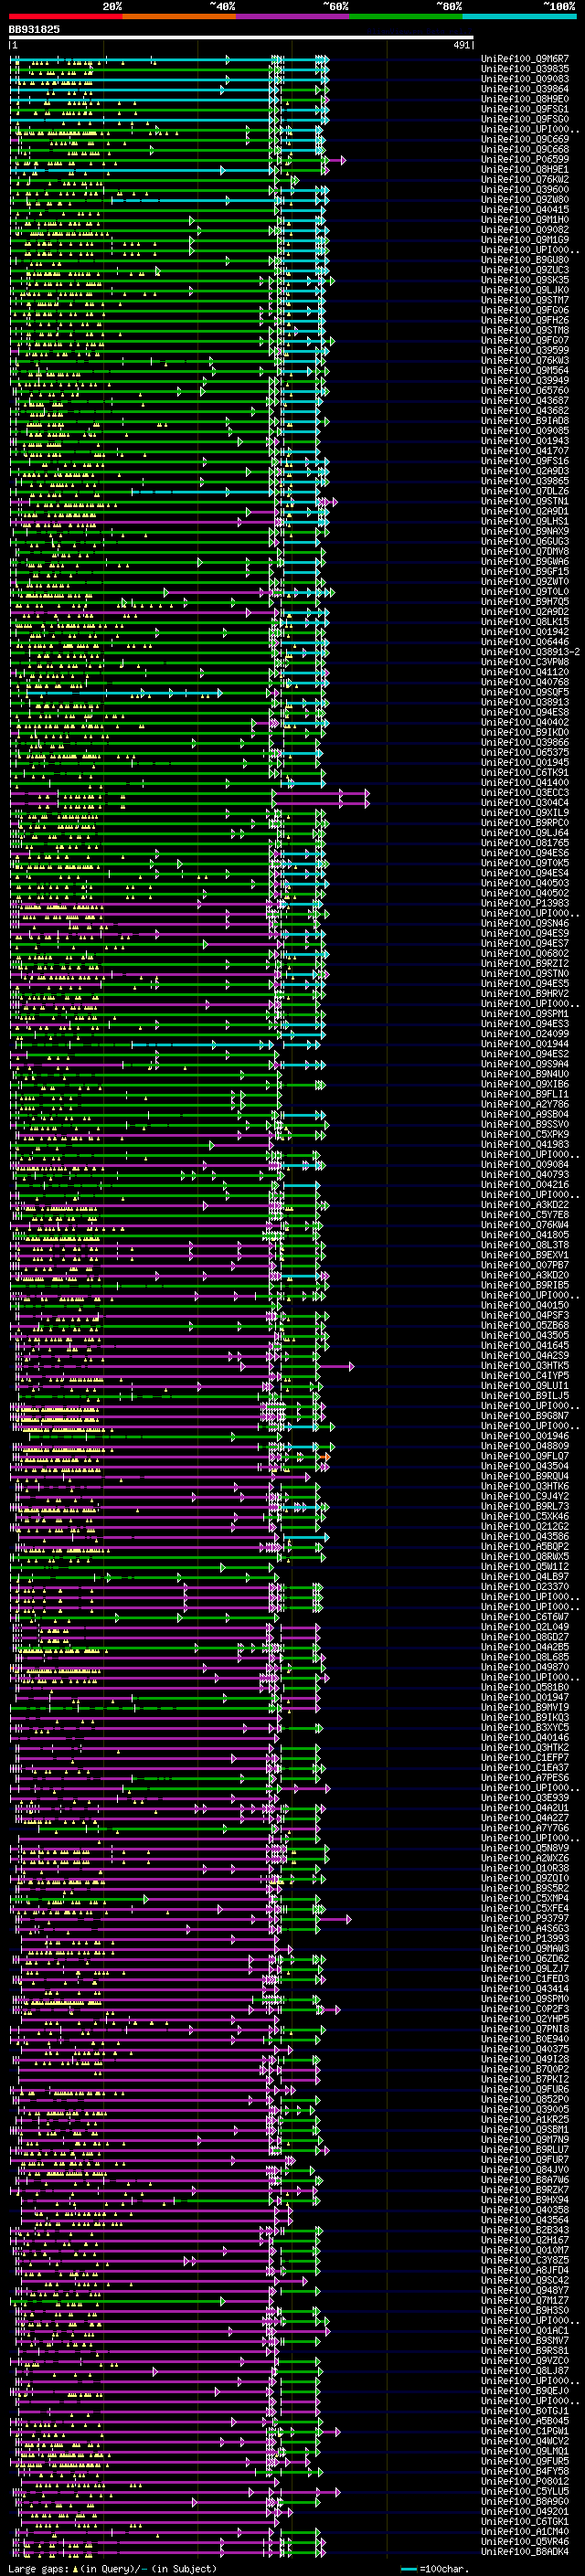The image size is (585, 2576).
Task: Select the row labeled UniRef100_Q9XIL9
Action: coord(525,813)
